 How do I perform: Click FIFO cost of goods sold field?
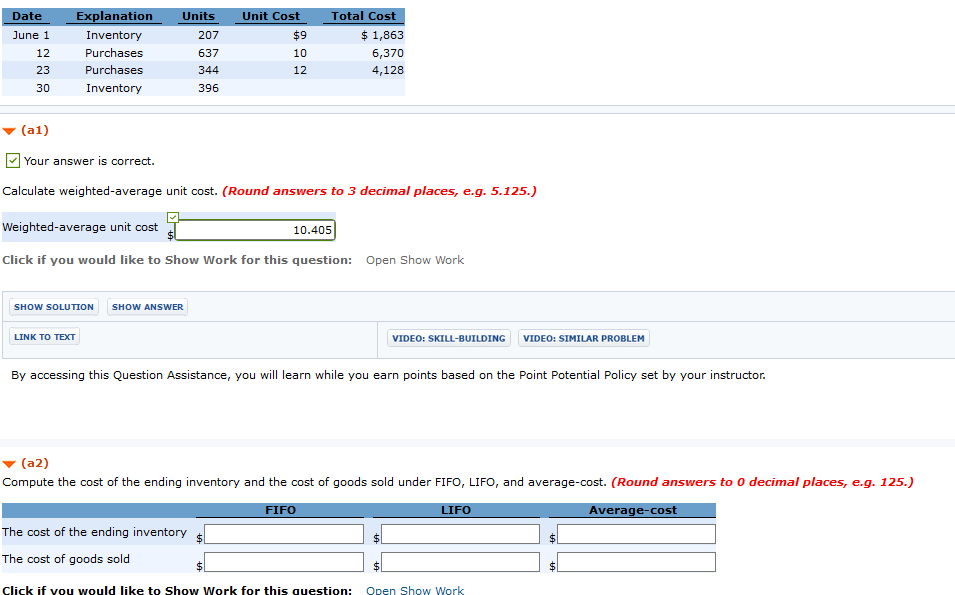coord(284,562)
